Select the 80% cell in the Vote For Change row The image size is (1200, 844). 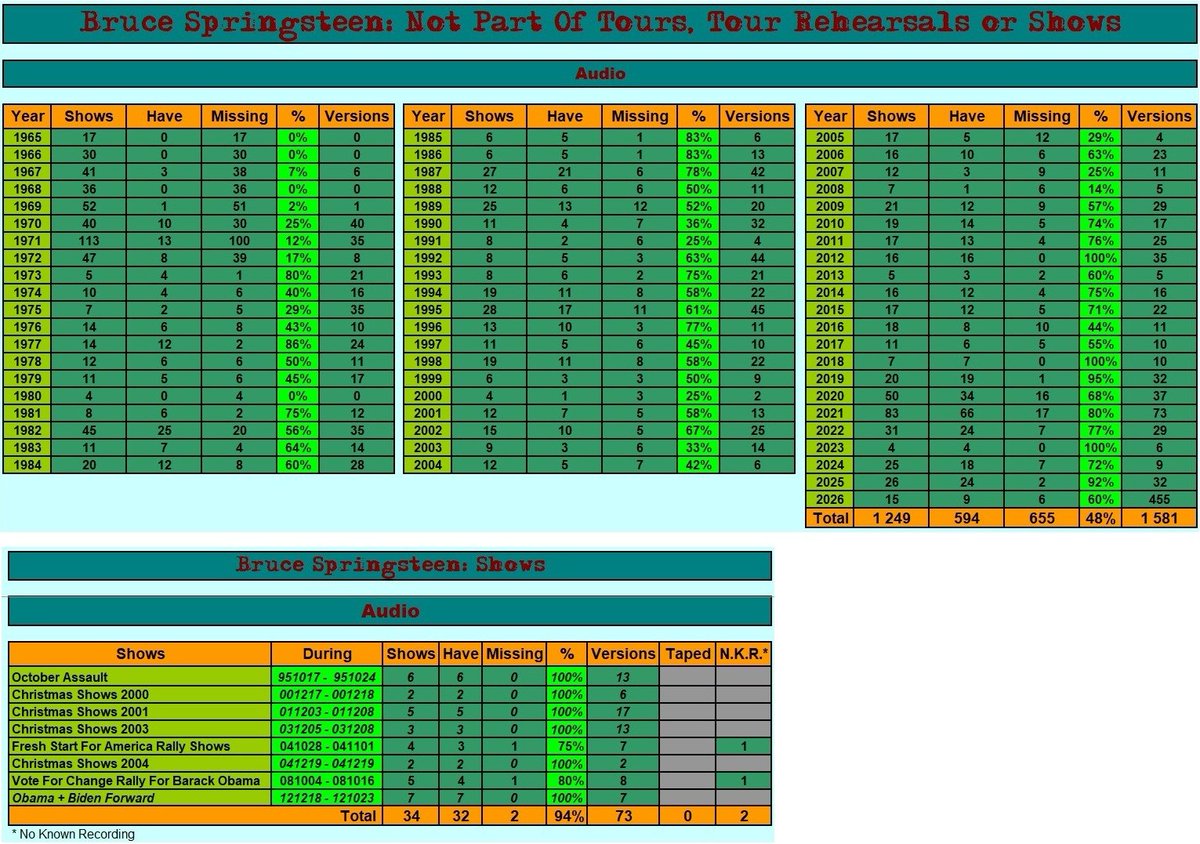point(567,781)
